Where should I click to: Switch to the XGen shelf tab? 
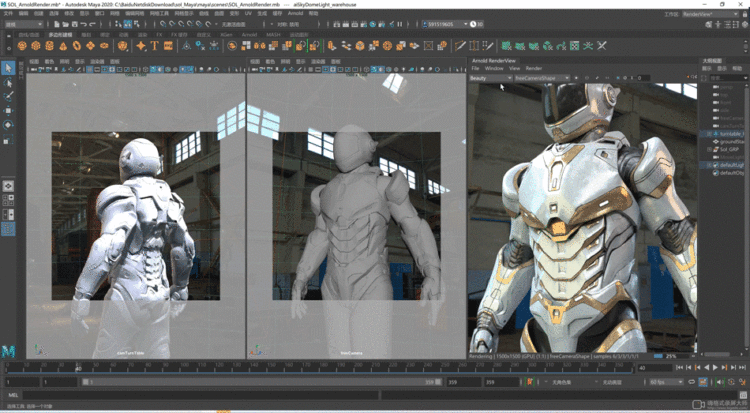[226, 34]
